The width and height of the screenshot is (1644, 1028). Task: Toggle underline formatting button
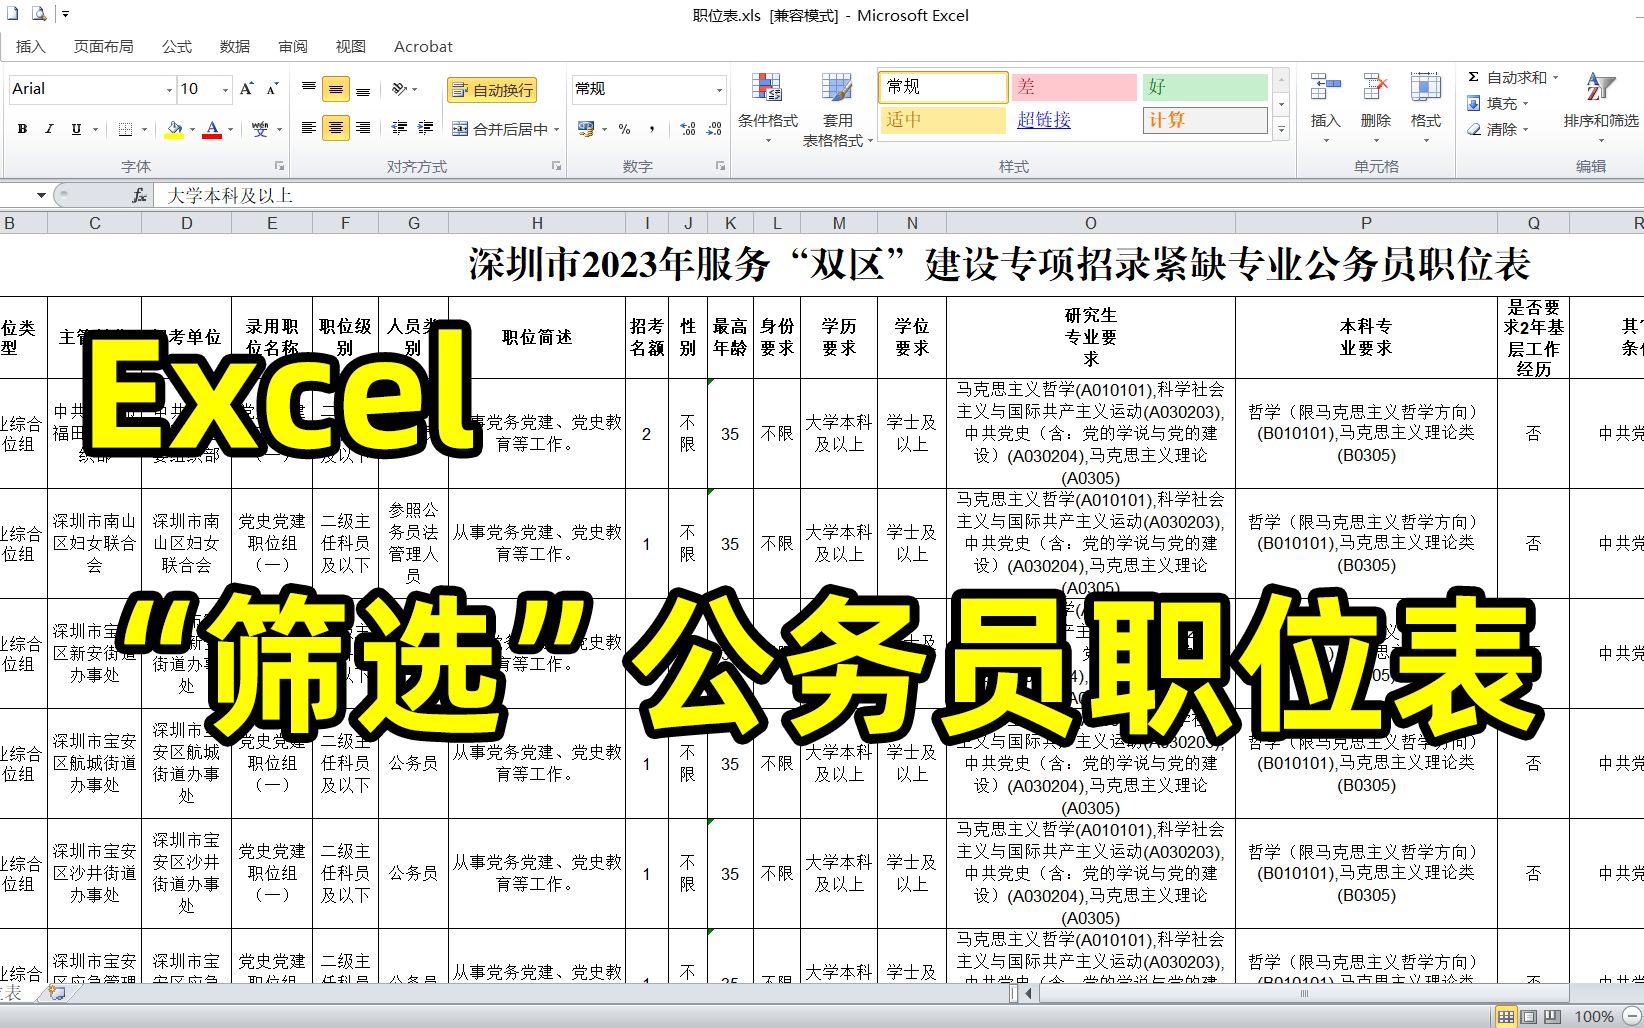coord(76,129)
